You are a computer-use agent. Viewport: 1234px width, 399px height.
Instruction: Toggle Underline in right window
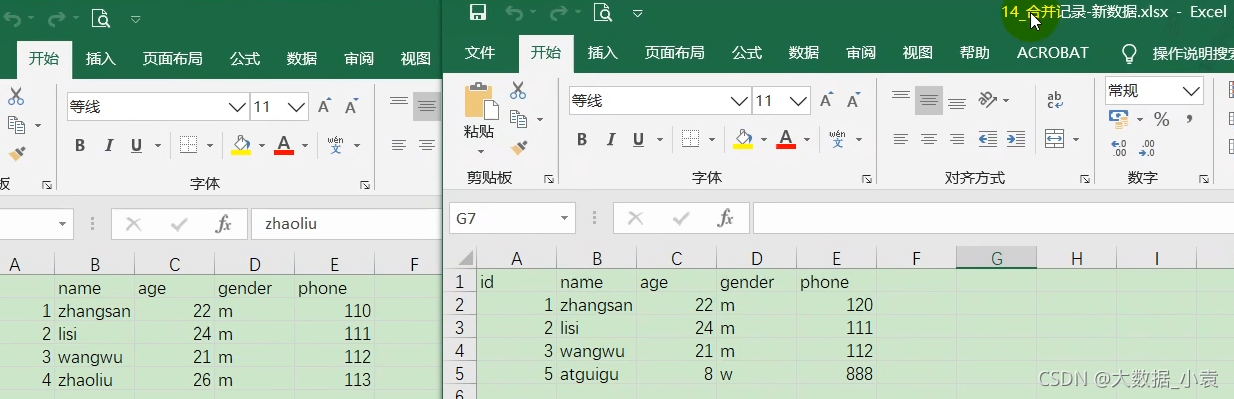637,139
